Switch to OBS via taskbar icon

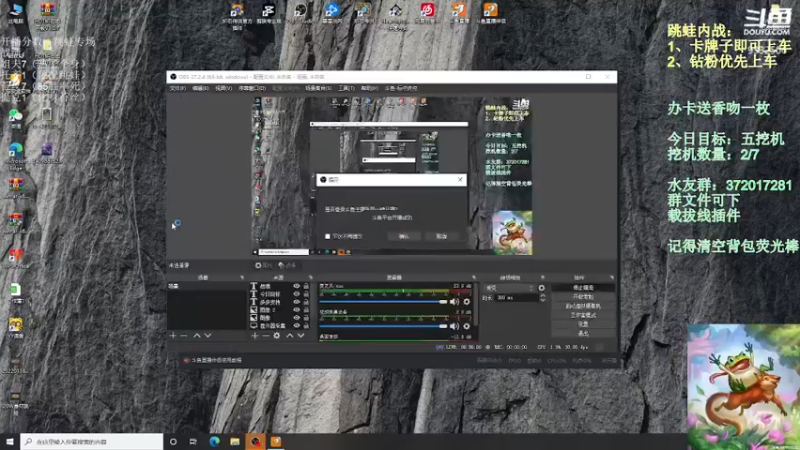pos(255,441)
